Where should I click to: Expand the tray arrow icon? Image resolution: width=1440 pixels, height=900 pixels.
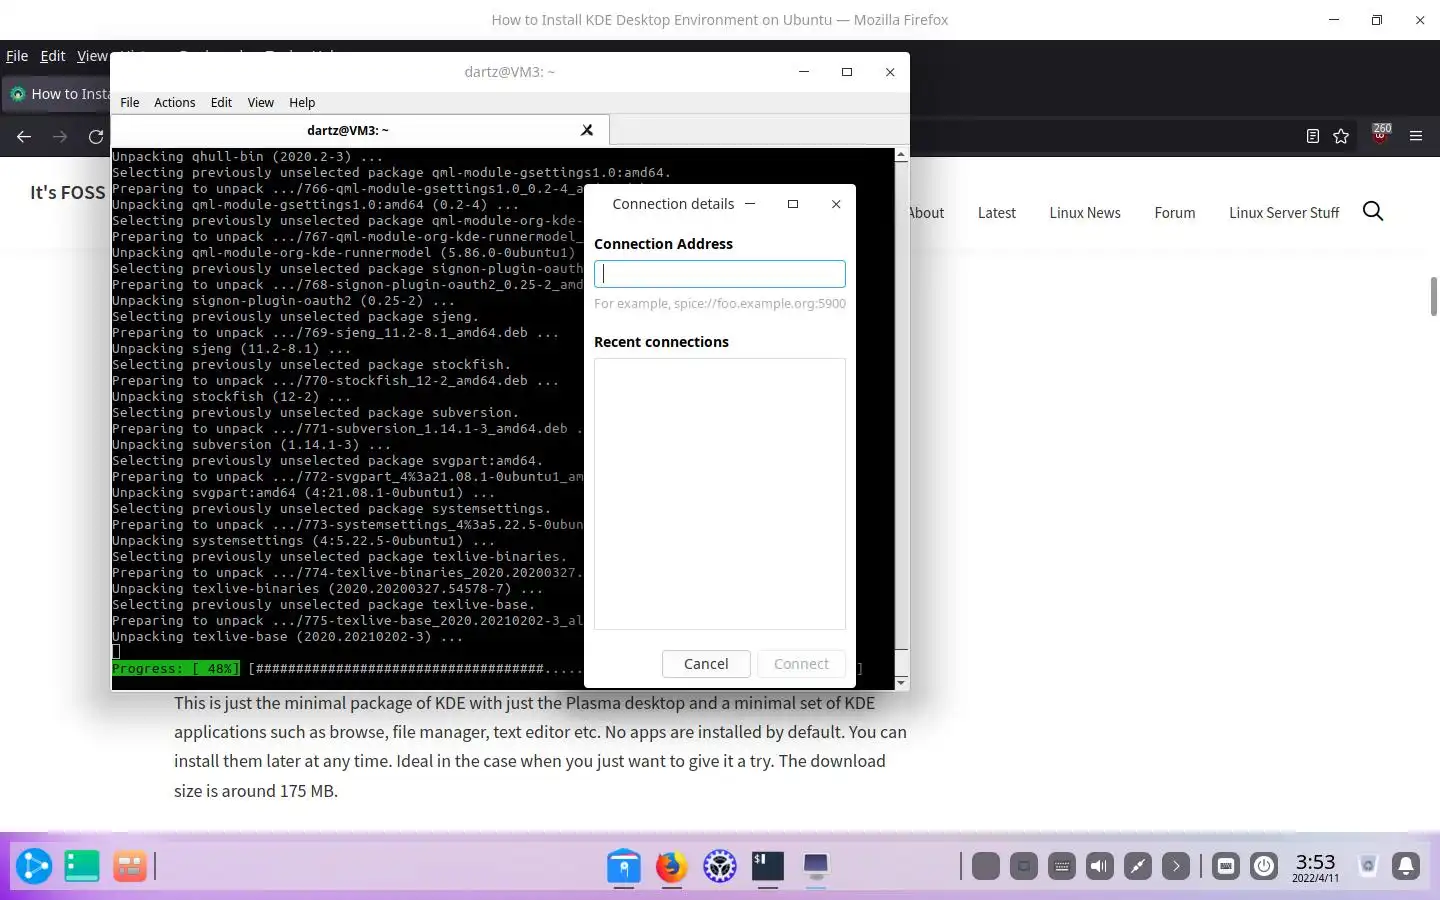(x=1176, y=866)
